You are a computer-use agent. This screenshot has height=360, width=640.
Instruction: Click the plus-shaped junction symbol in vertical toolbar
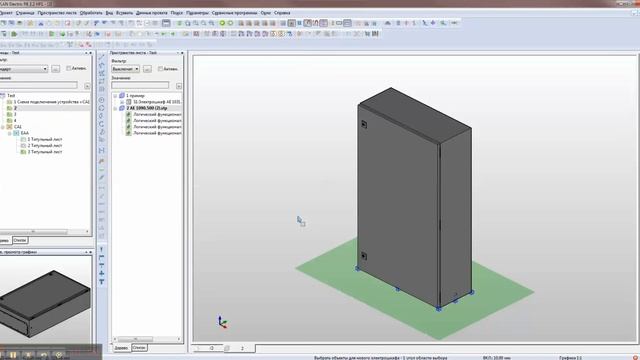coord(102,273)
